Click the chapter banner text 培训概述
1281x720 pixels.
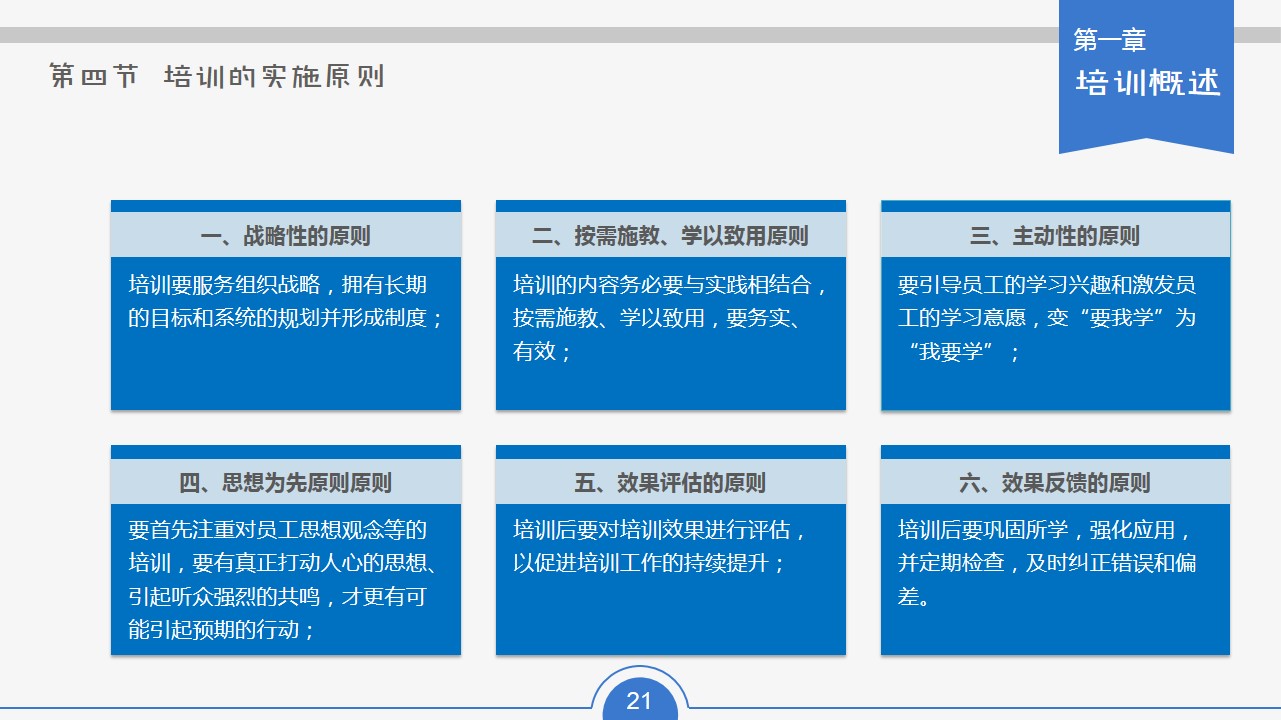1149,83
